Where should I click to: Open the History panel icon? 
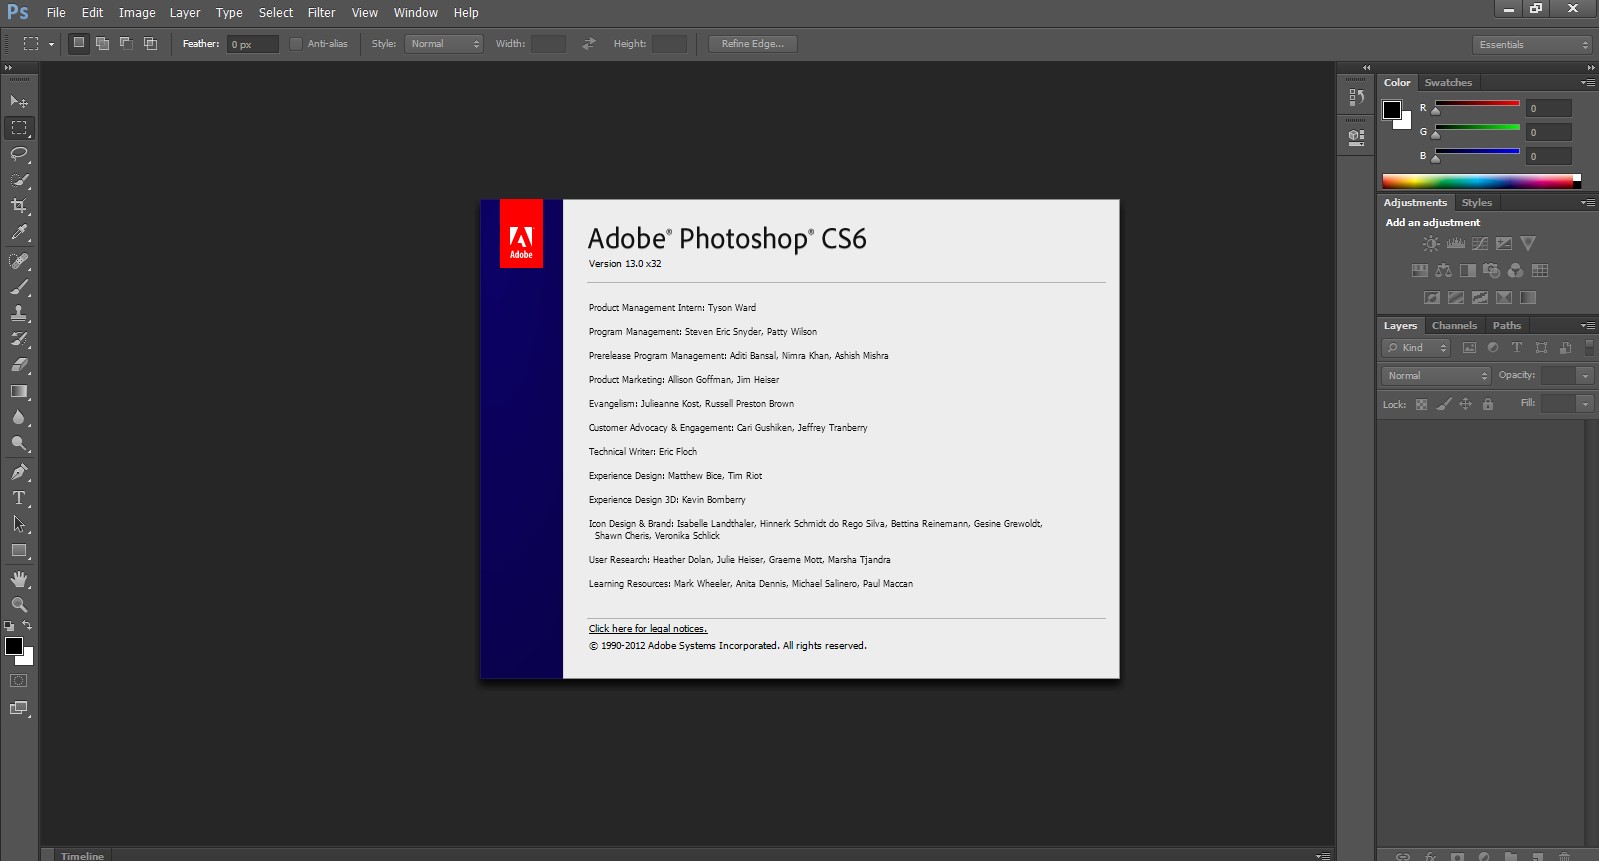click(1356, 97)
